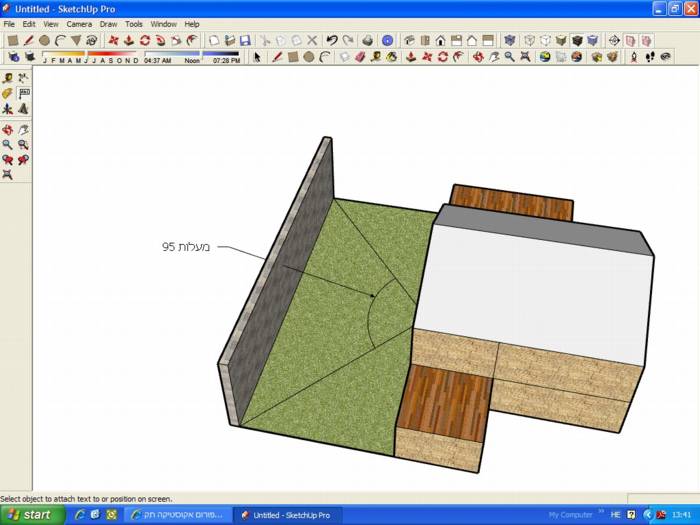Open the Draw menu
The width and height of the screenshot is (700, 525).
[108, 24]
